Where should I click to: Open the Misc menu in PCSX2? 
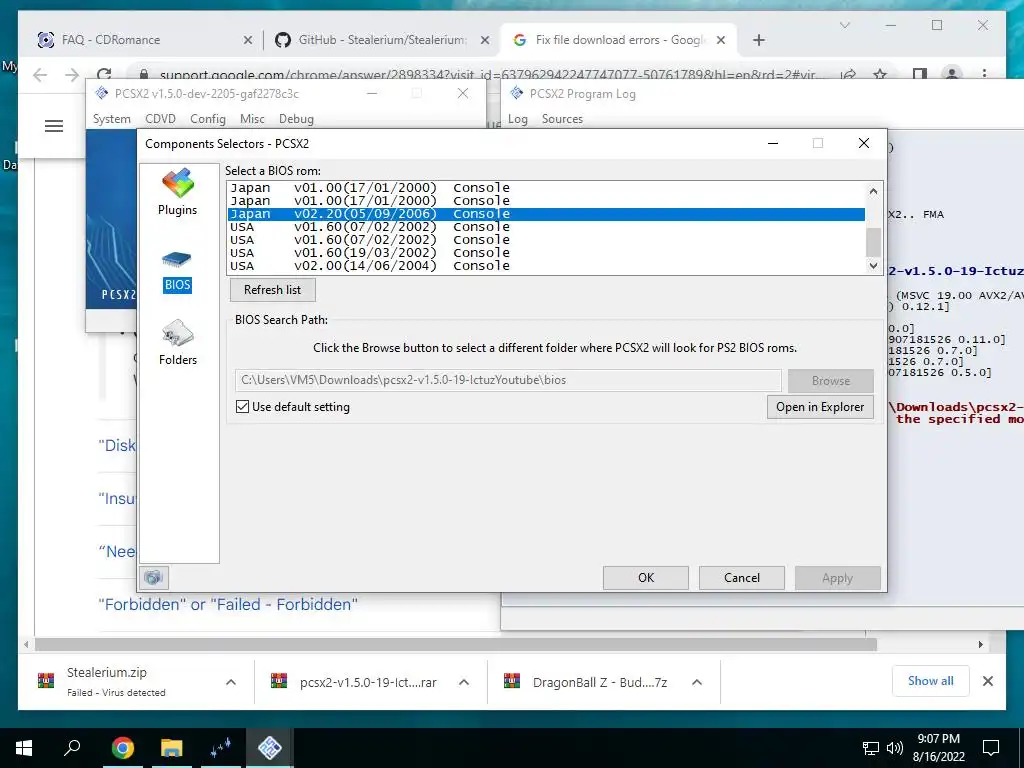(x=252, y=119)
